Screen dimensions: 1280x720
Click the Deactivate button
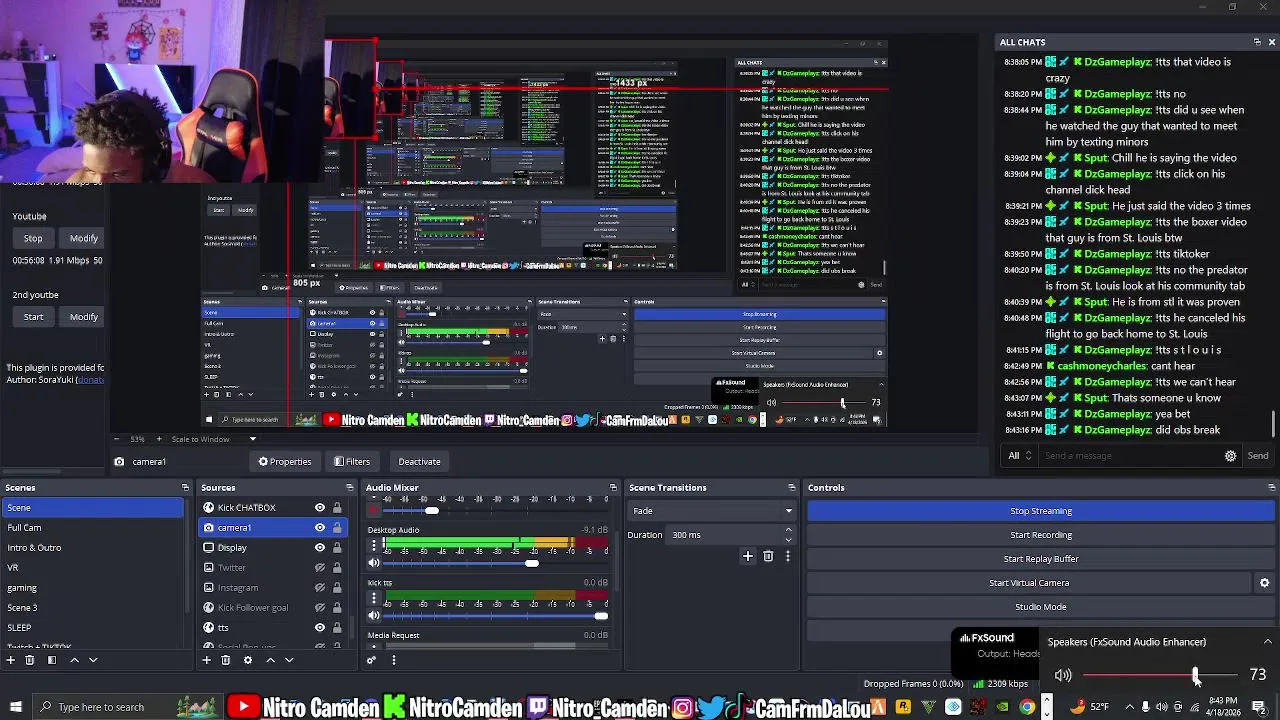coord(419,462)
